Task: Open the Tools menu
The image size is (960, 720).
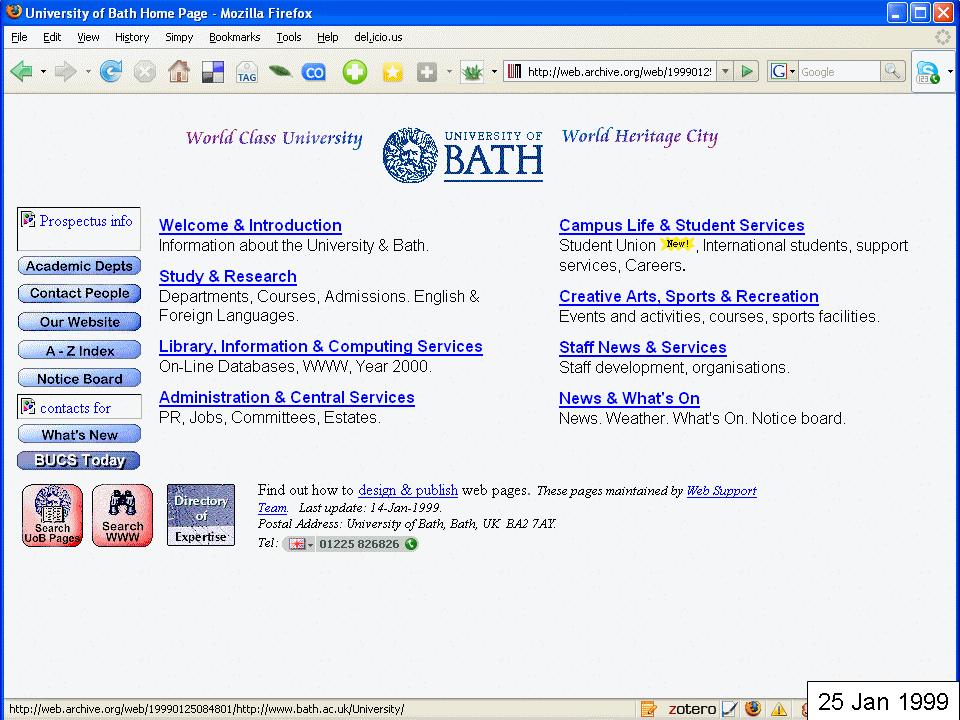Action: pyautogui.click(x=289, y=37)
